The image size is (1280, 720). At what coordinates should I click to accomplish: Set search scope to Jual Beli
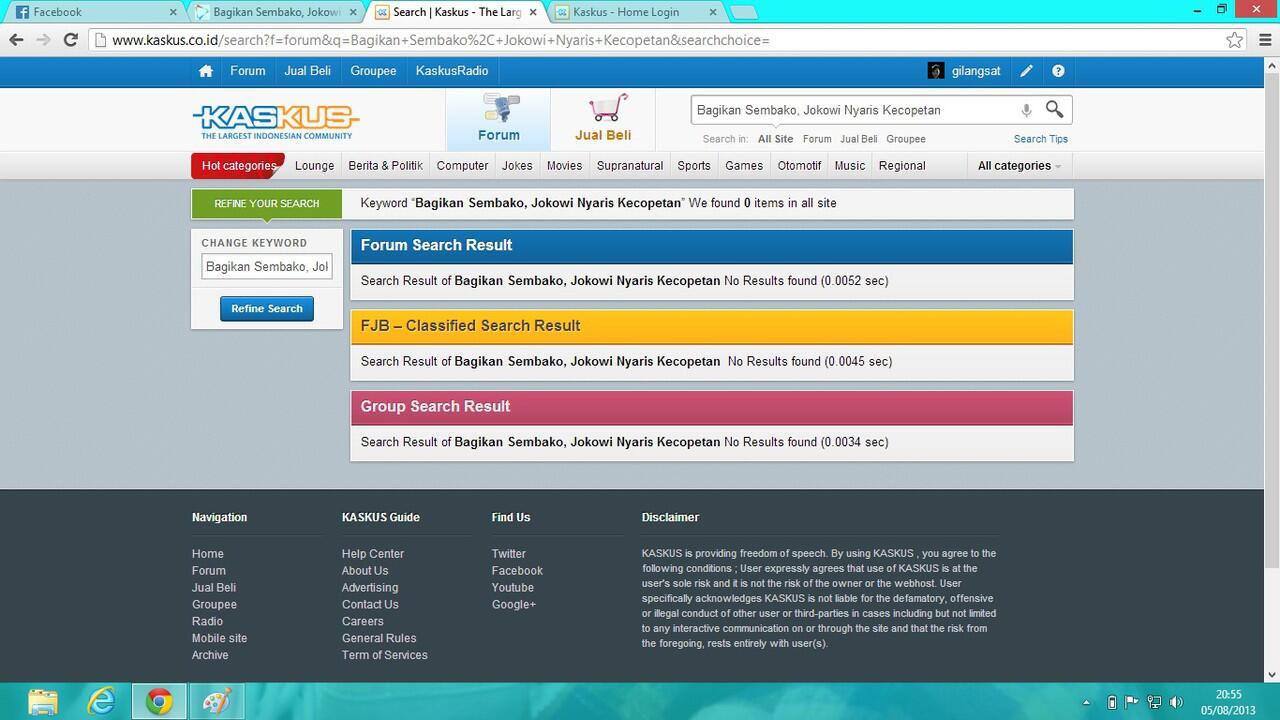point(859,139)
